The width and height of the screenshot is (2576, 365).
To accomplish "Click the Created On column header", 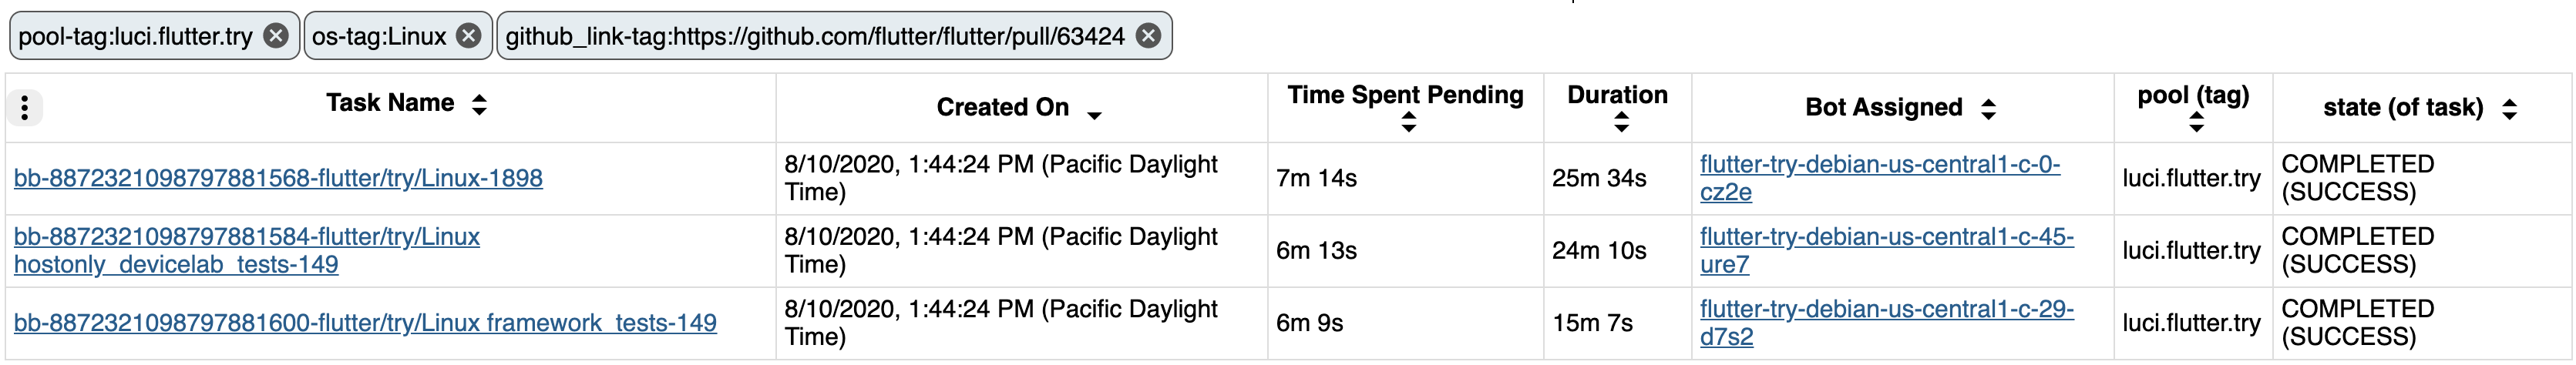I will tap(1002, 107).
